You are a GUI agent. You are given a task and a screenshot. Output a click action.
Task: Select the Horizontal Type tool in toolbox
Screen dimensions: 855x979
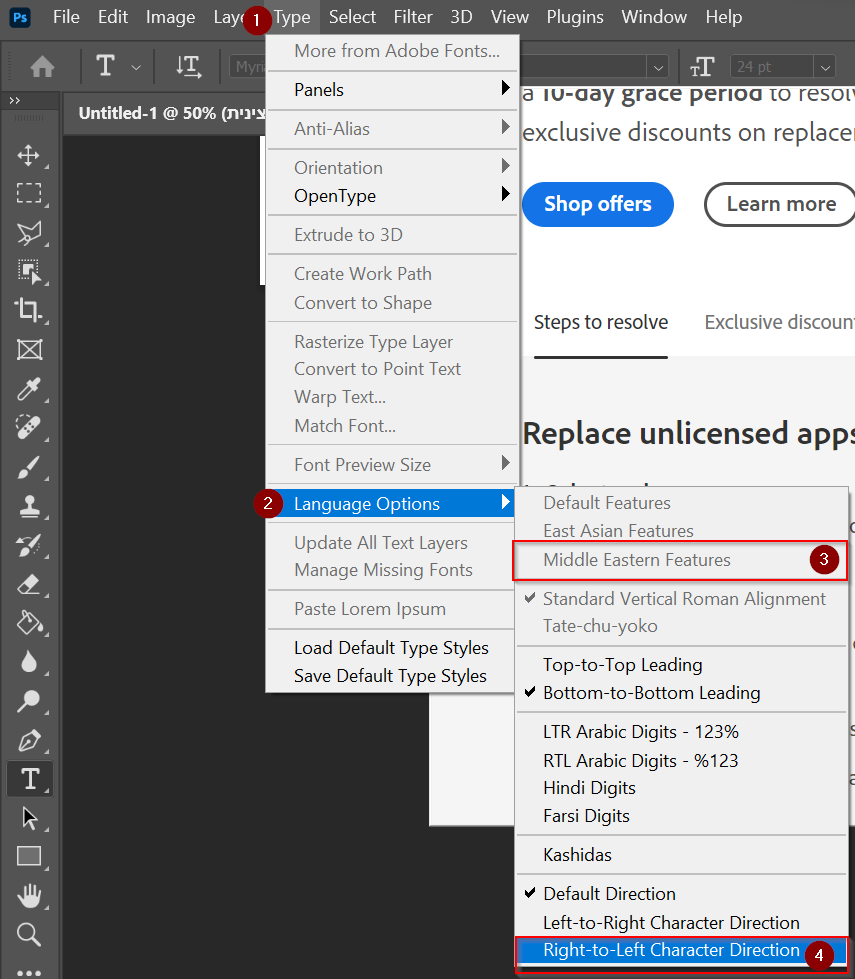point(29,779)
